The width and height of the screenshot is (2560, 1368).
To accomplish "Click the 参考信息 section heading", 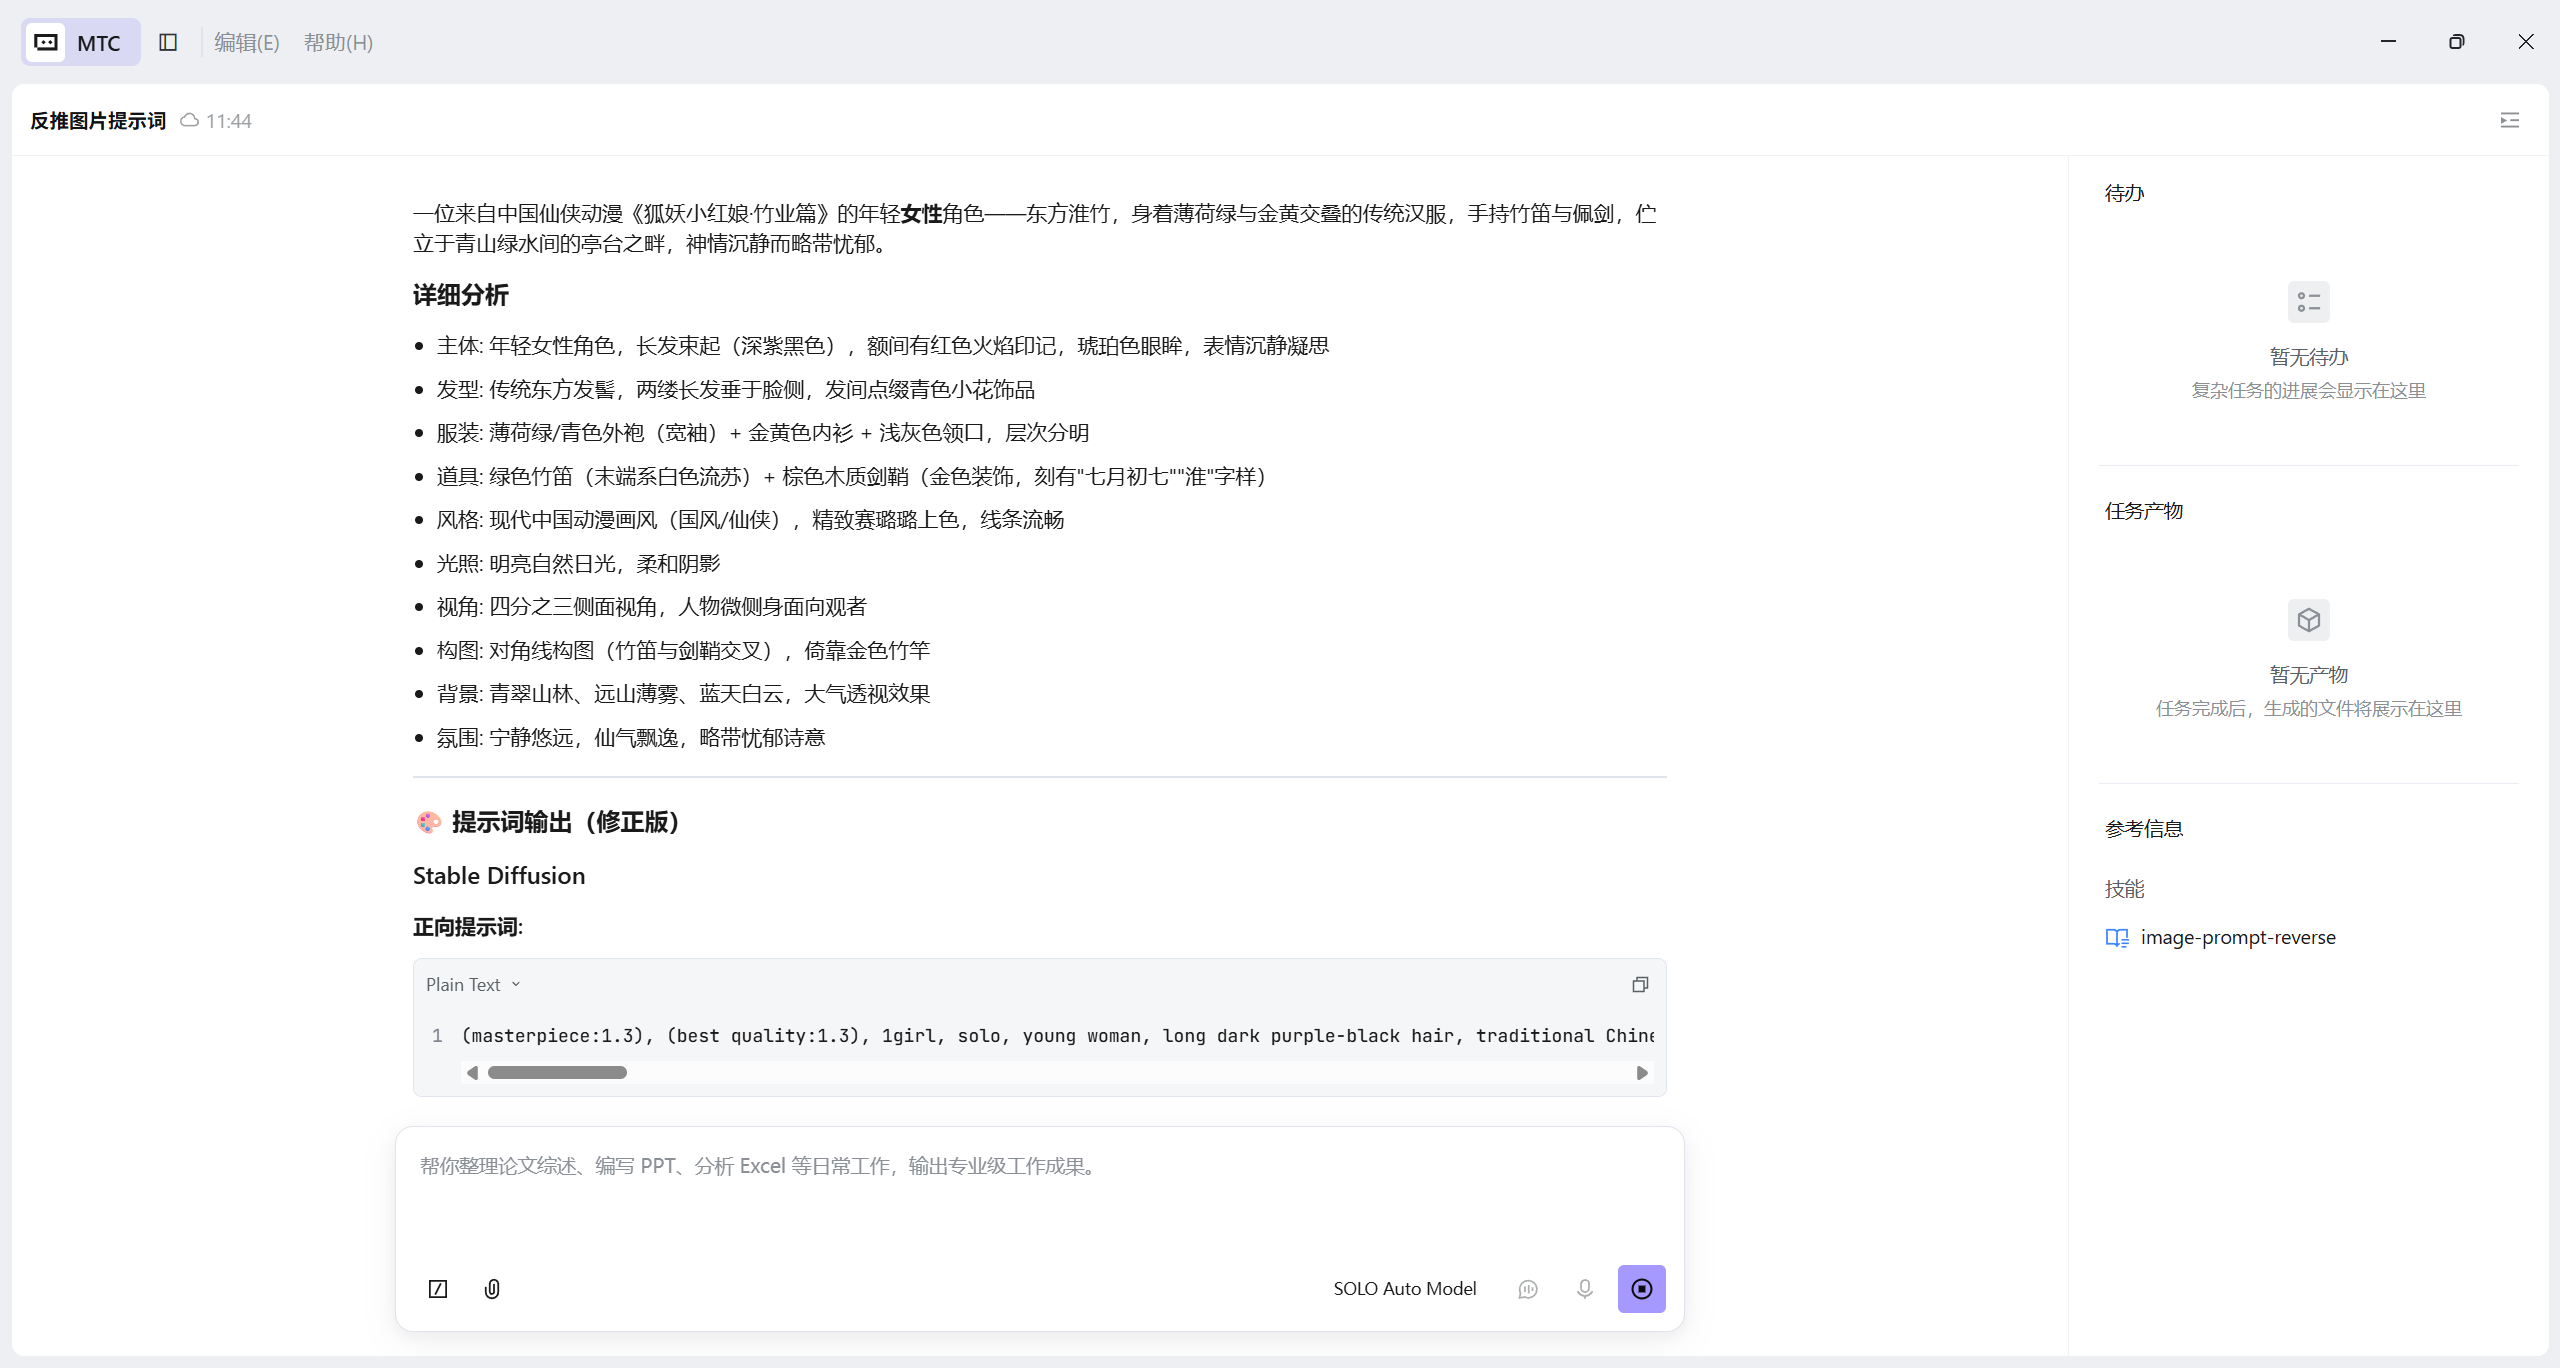I will [2143, 829].
